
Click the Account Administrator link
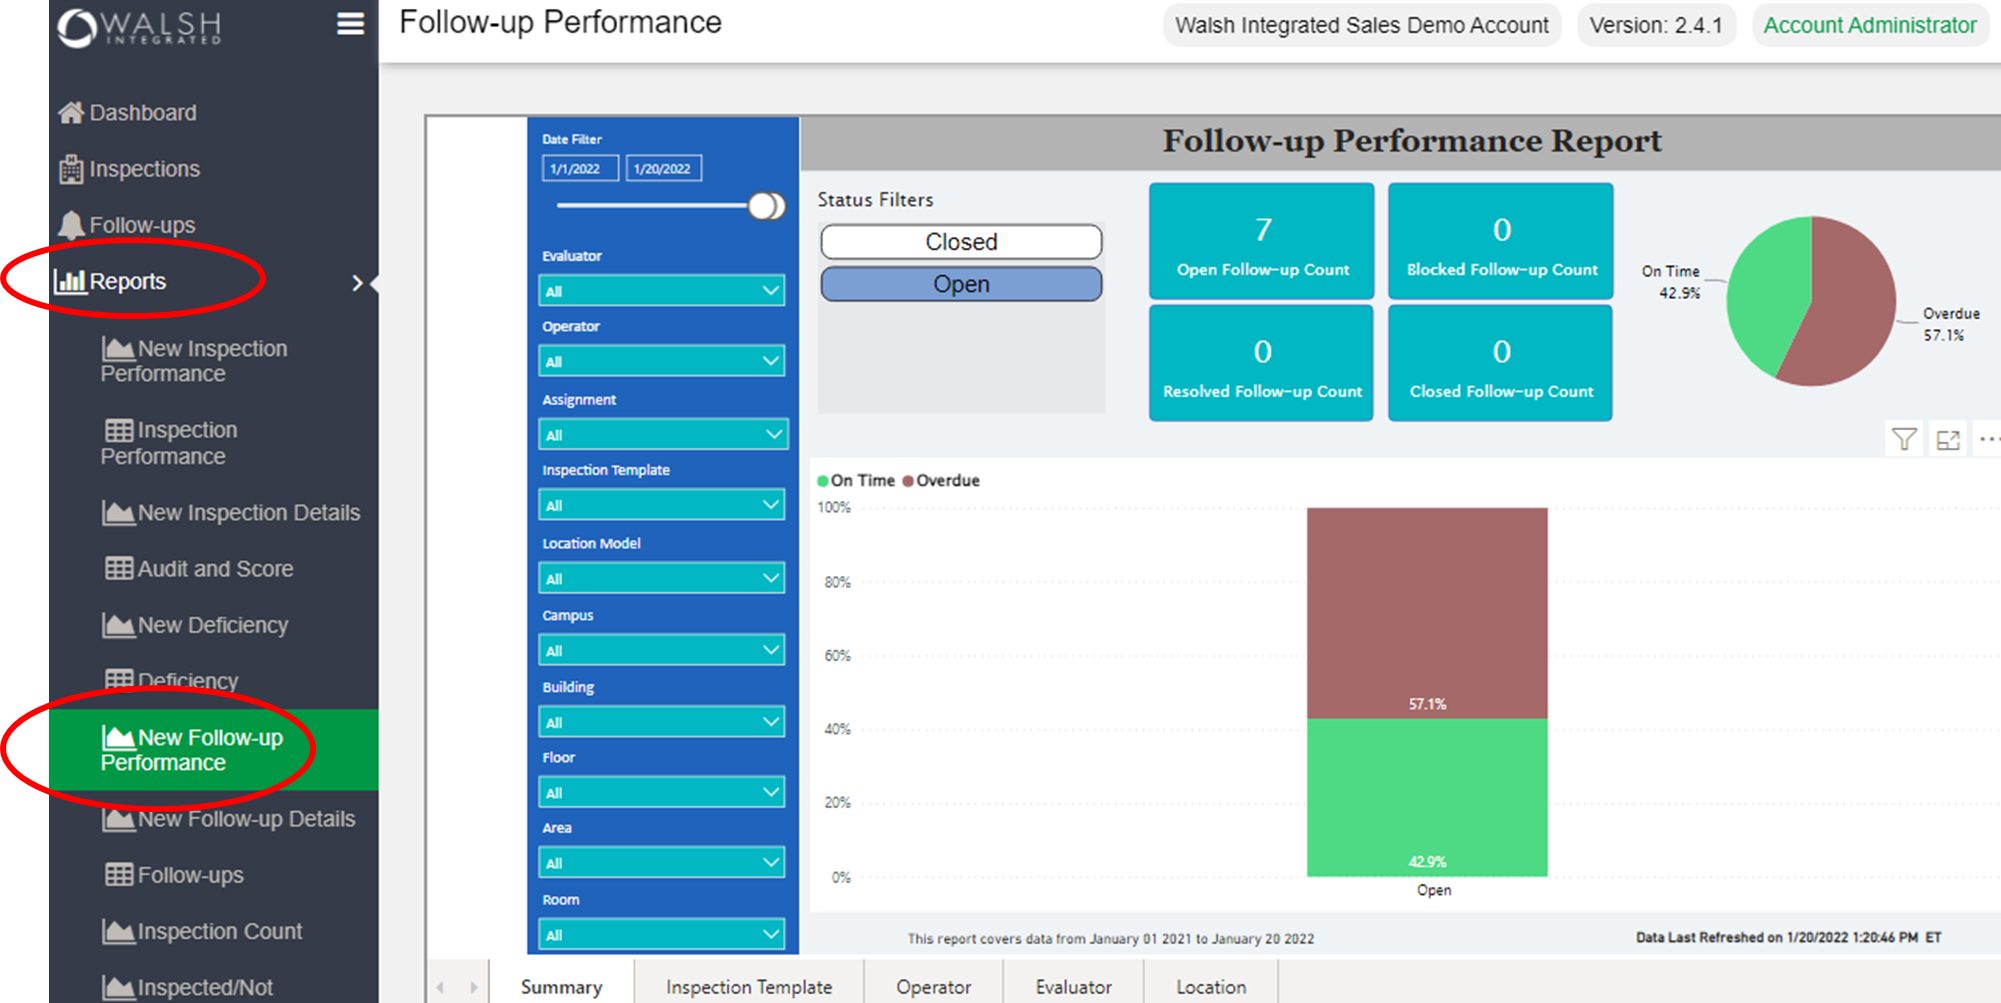(x=1869, y=25)
